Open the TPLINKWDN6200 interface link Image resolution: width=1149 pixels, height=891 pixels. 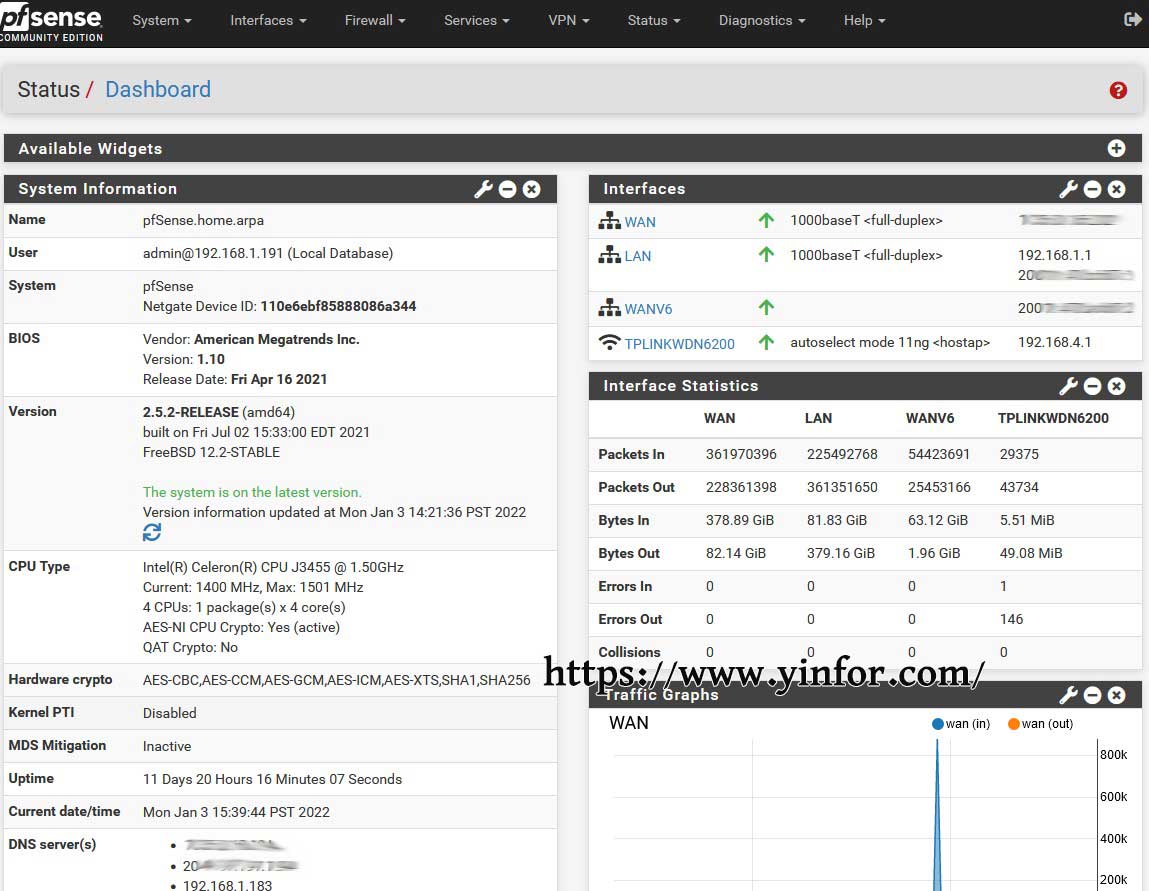(x=679, y=343)
